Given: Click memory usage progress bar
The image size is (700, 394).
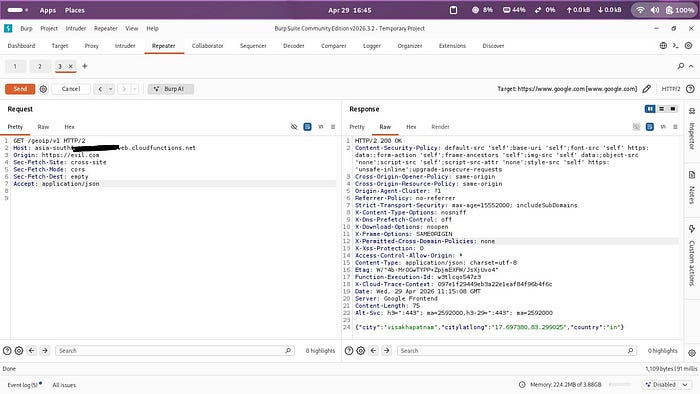Looking at the screenshot, I should [620, 385].
